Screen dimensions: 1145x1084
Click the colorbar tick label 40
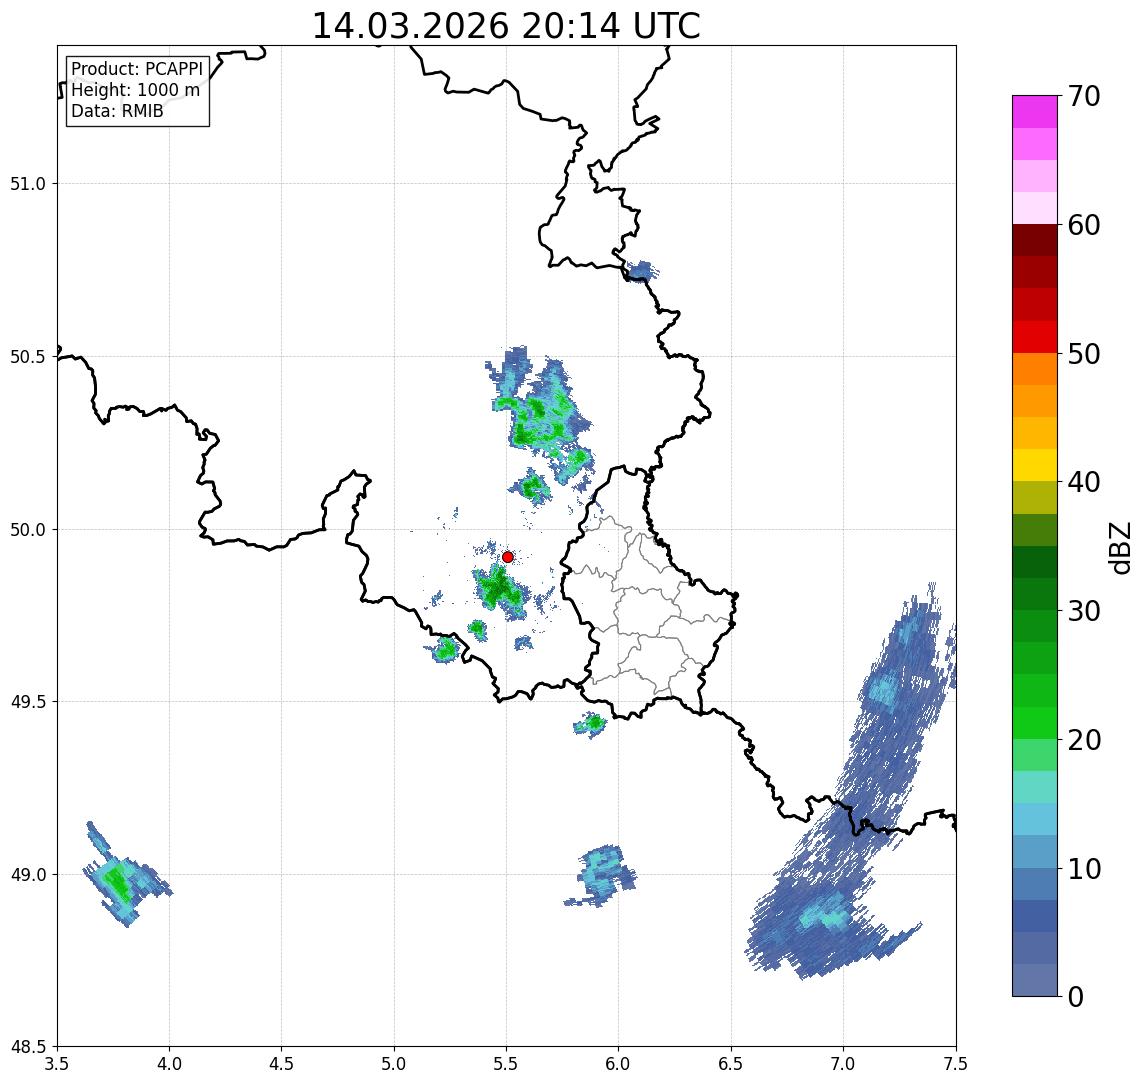click(x=1084, y=482)
